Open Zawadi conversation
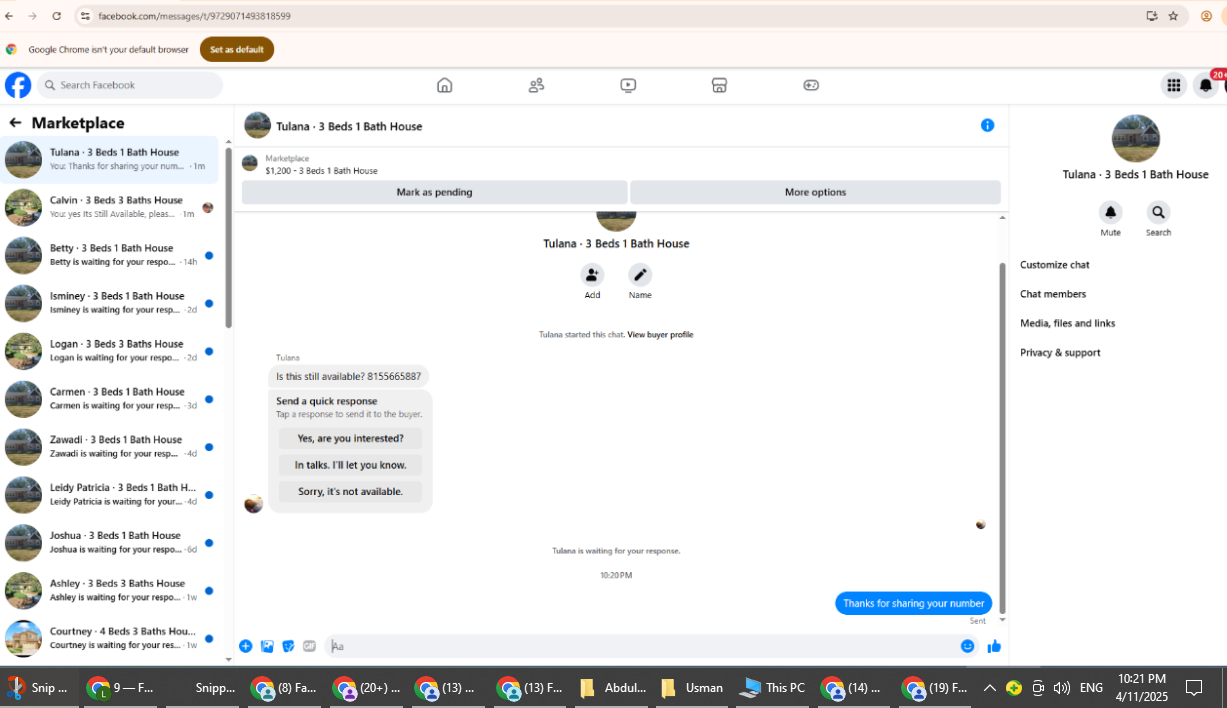Screen dimensions: 1227x708 (109, 447)
